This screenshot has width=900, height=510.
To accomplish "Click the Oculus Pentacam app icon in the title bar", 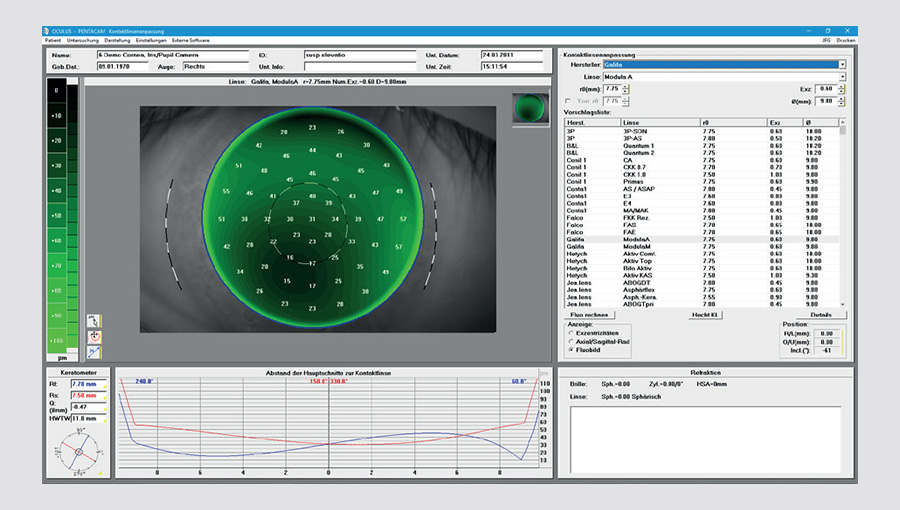I will [x=46, y=31].
